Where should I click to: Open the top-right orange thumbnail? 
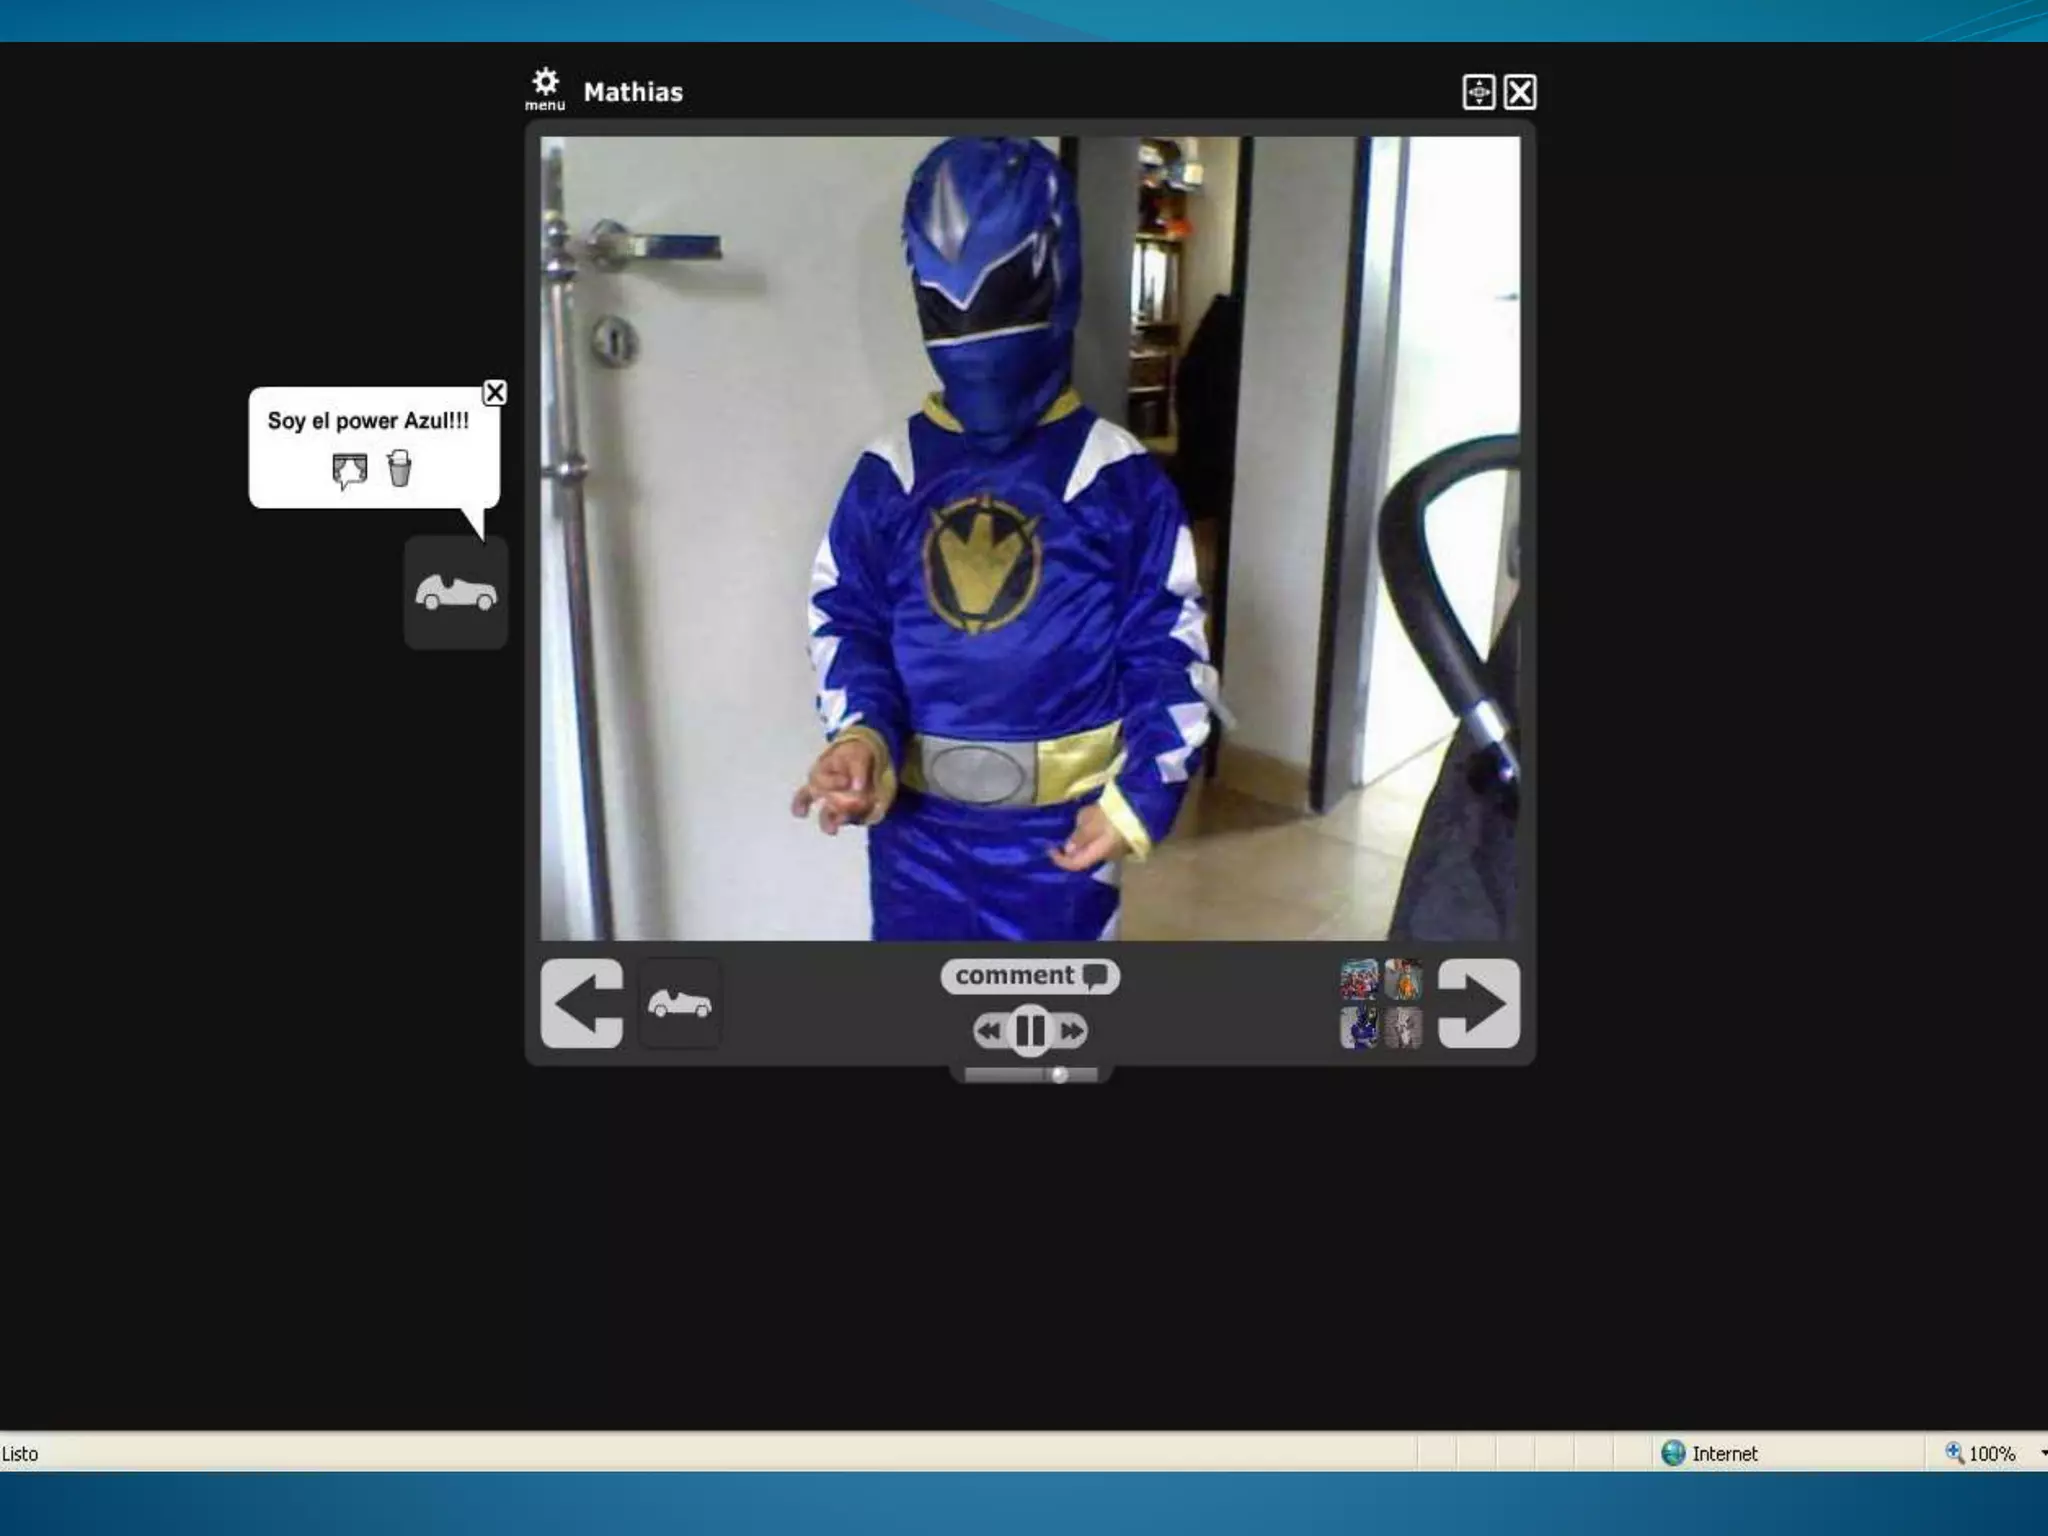(1403, 979)
